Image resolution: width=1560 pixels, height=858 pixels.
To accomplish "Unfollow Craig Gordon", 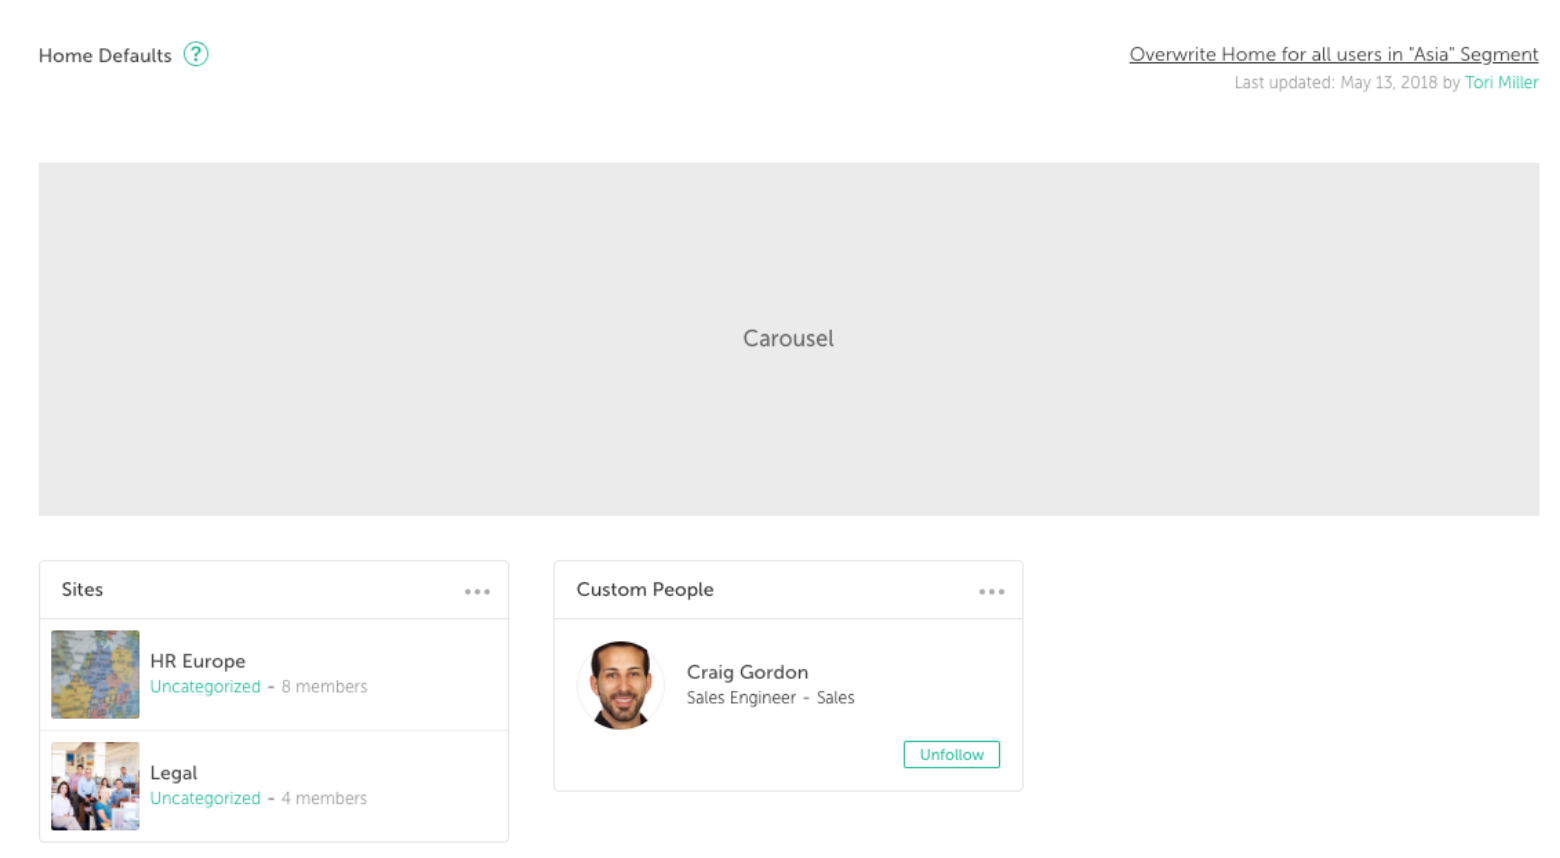I will pyautogui.click(x=951, y=755).
